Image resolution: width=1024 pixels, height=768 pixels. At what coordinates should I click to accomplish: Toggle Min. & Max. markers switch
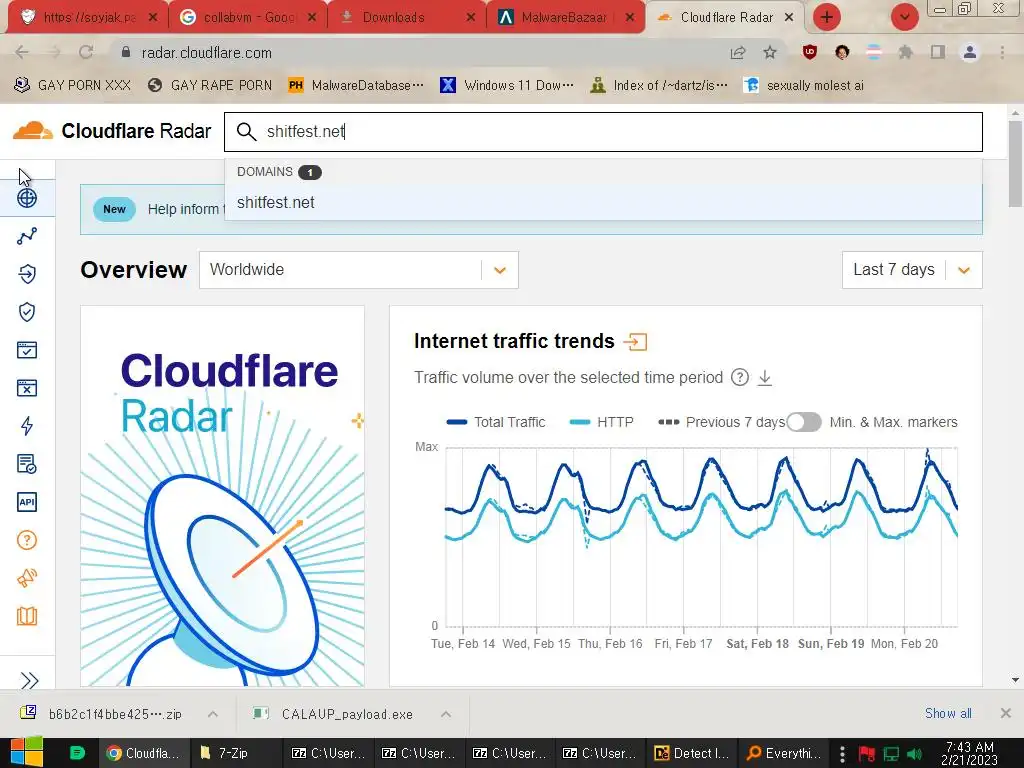tap(803, 422)
